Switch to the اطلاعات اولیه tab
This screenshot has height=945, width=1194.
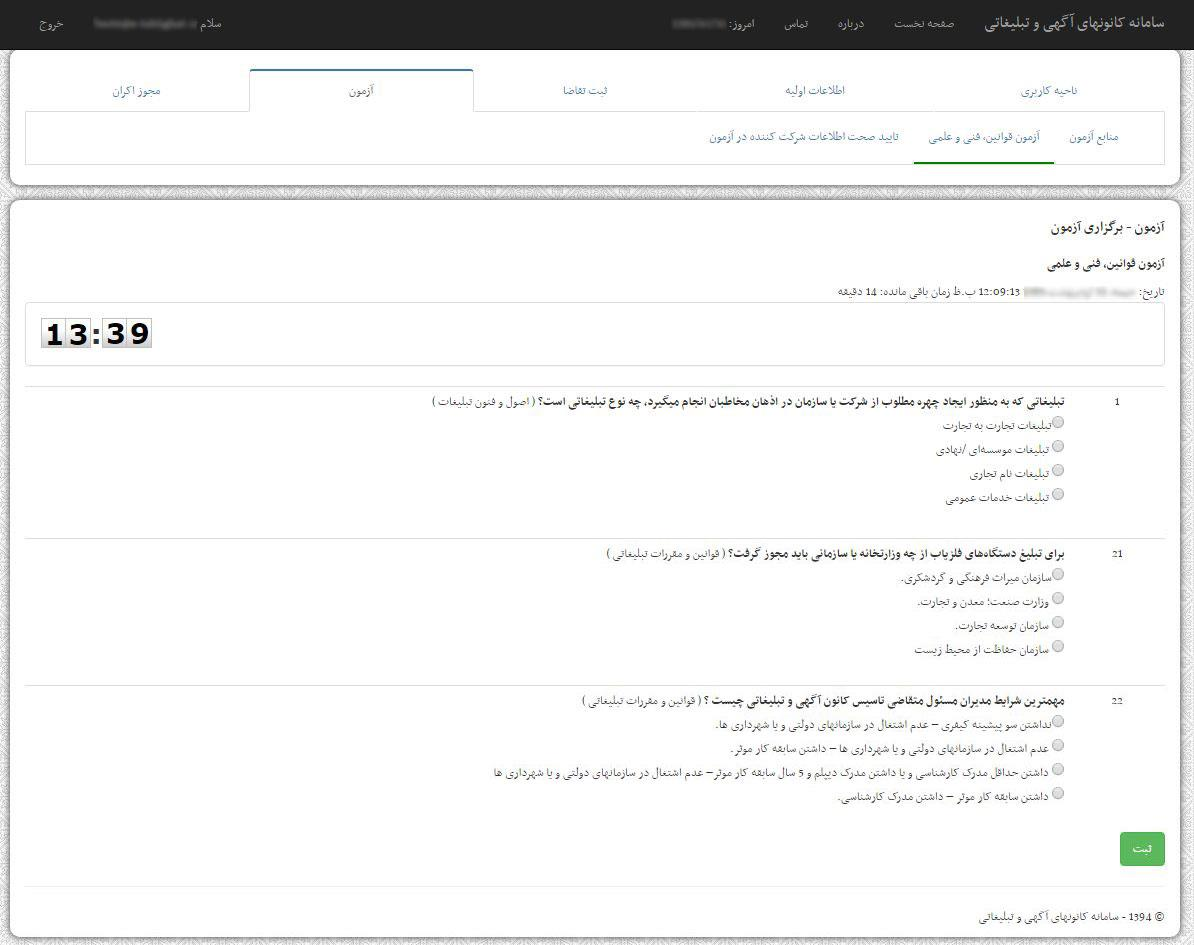(815, 91)
